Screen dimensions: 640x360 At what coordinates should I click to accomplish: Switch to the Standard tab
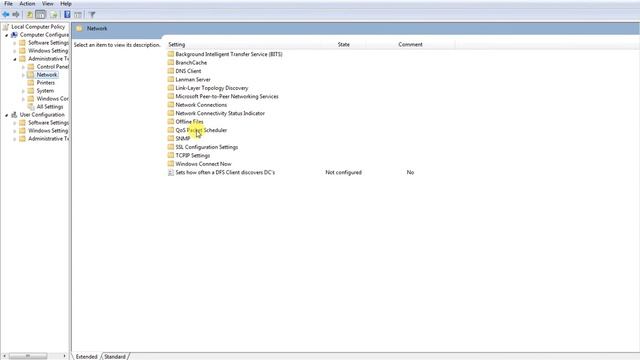[x=115, y=356]
